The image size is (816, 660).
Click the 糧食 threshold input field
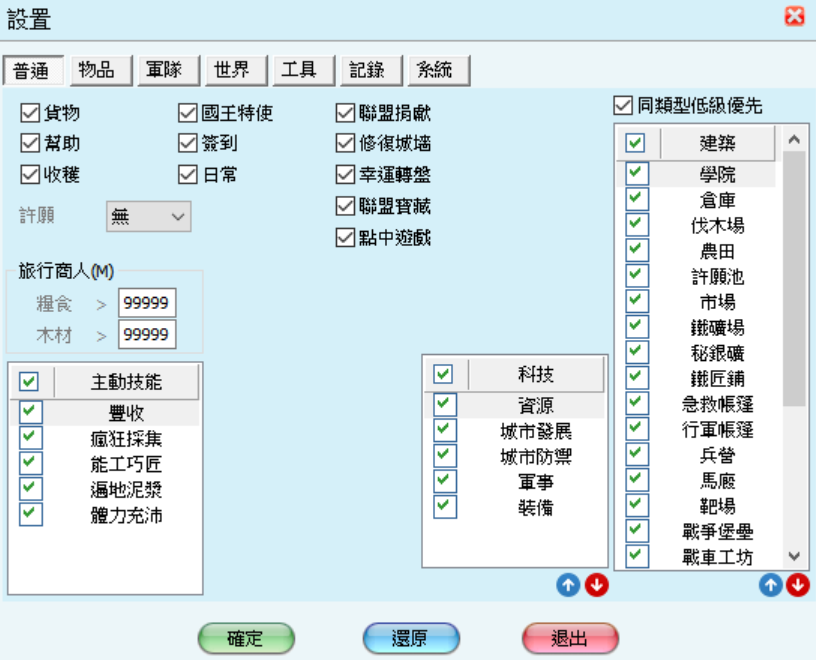147,302
